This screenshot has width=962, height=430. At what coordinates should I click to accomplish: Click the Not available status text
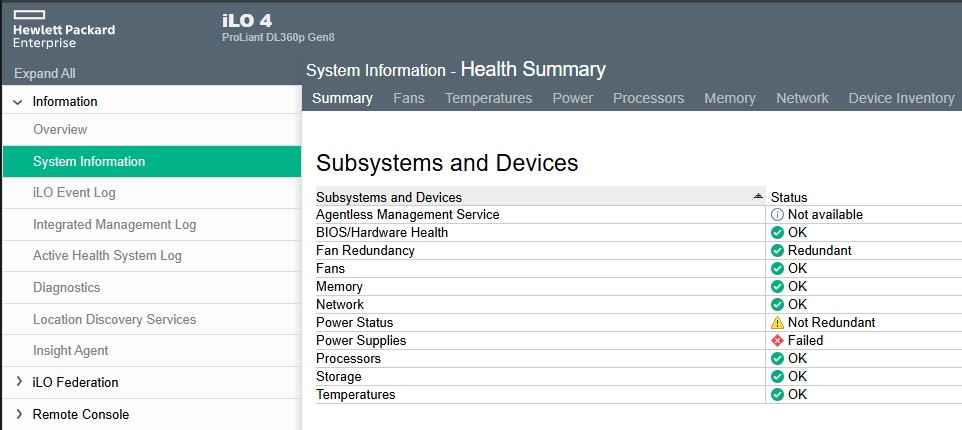(x=825, y=215)
